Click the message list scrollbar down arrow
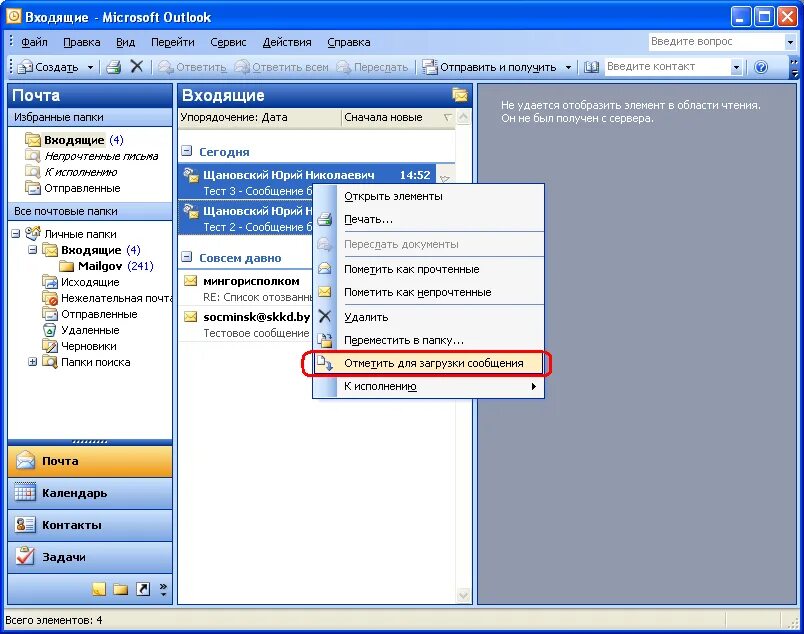Image resolution: width=804 pixels, height=634 pixels. tap(464, 596)
